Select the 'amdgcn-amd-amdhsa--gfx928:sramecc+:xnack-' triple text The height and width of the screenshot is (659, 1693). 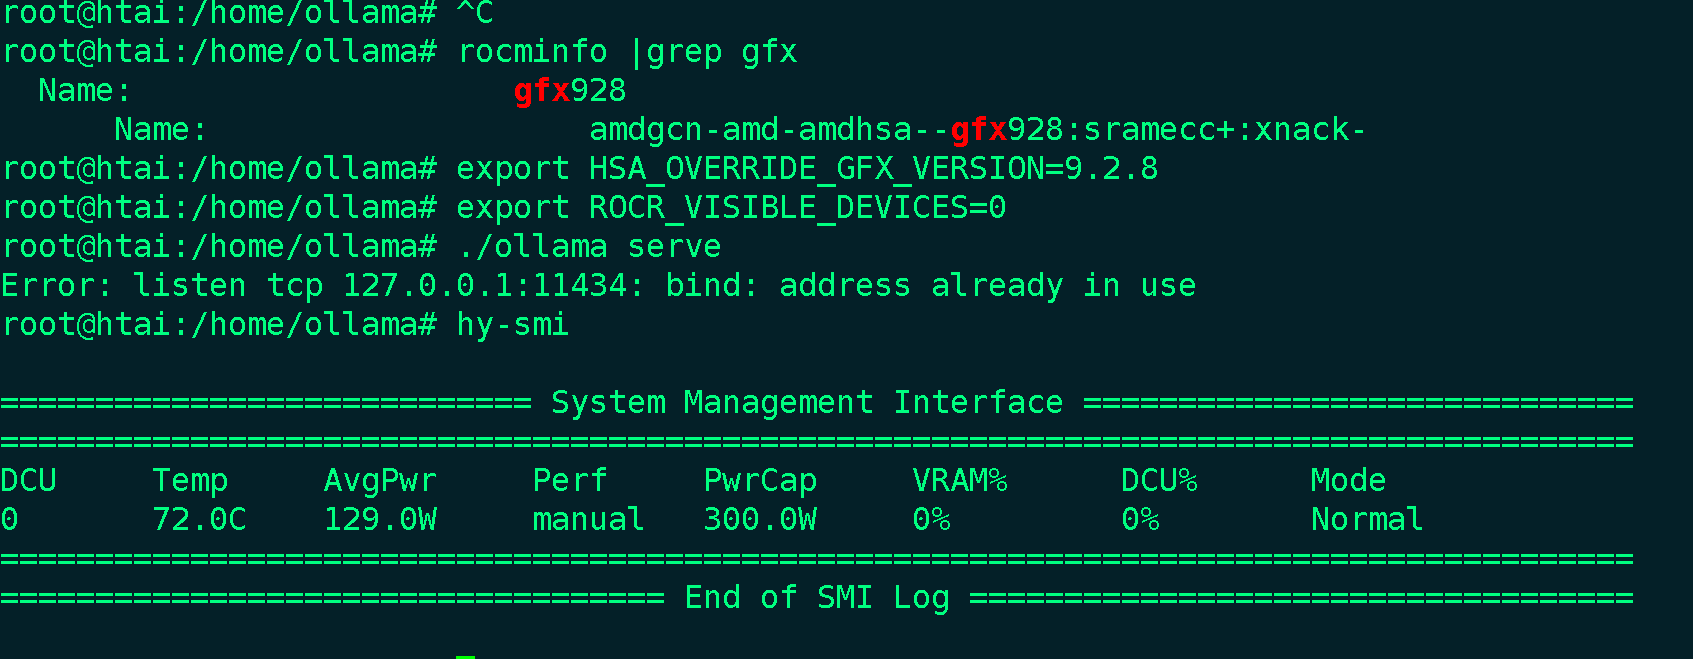click(x=977, y=130)
